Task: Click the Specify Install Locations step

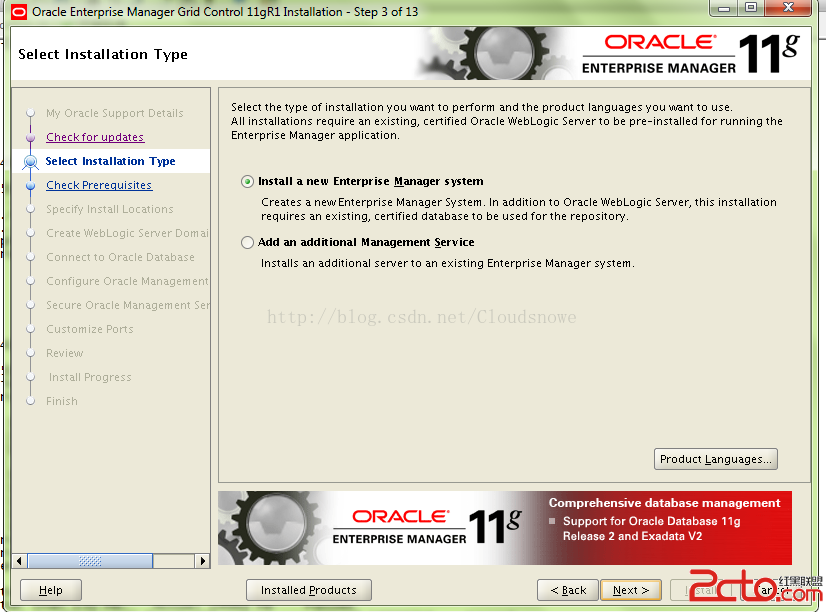Action: click(x=110, y=209)
